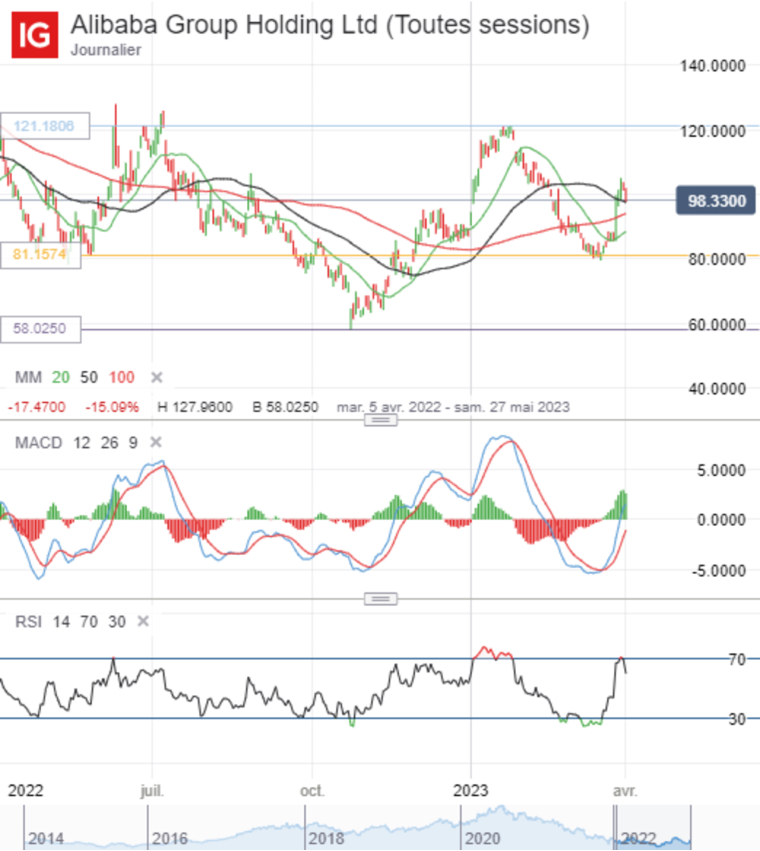
Task: Grab the divider handle above MACD panel
Action: click(x=381, y=420)
